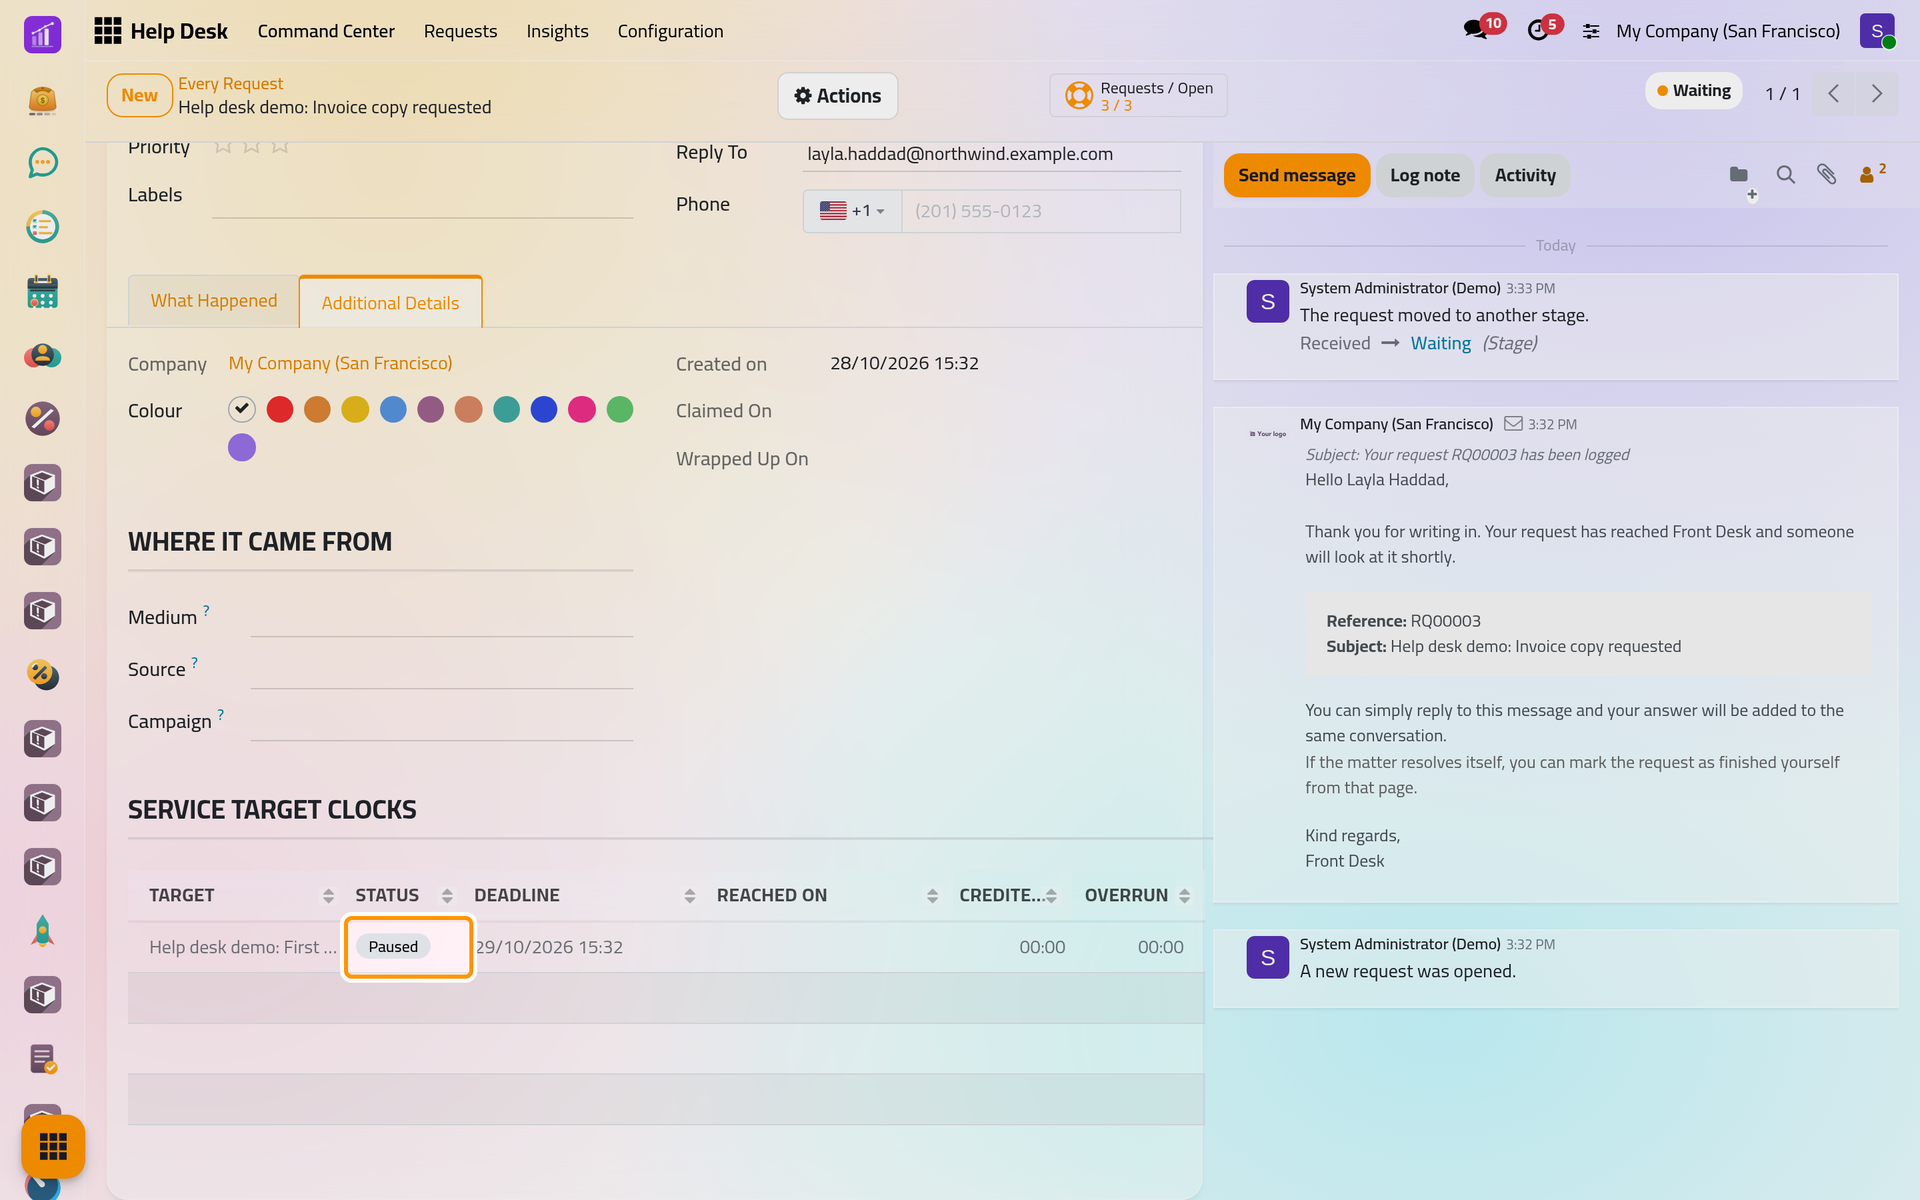
Task: Sort by the DEADLINE column
Action: coord(585,895)
